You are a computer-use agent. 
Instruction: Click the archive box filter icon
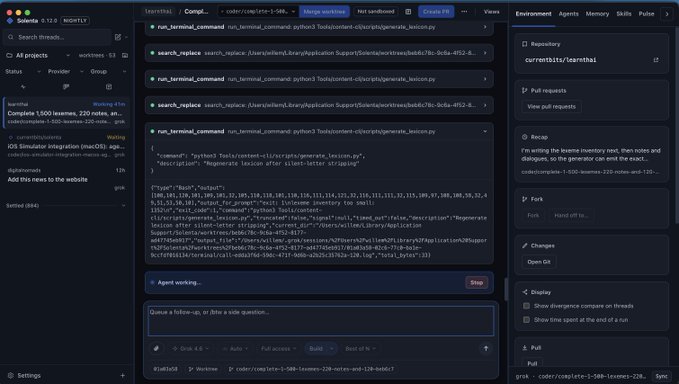click(109, 87)
